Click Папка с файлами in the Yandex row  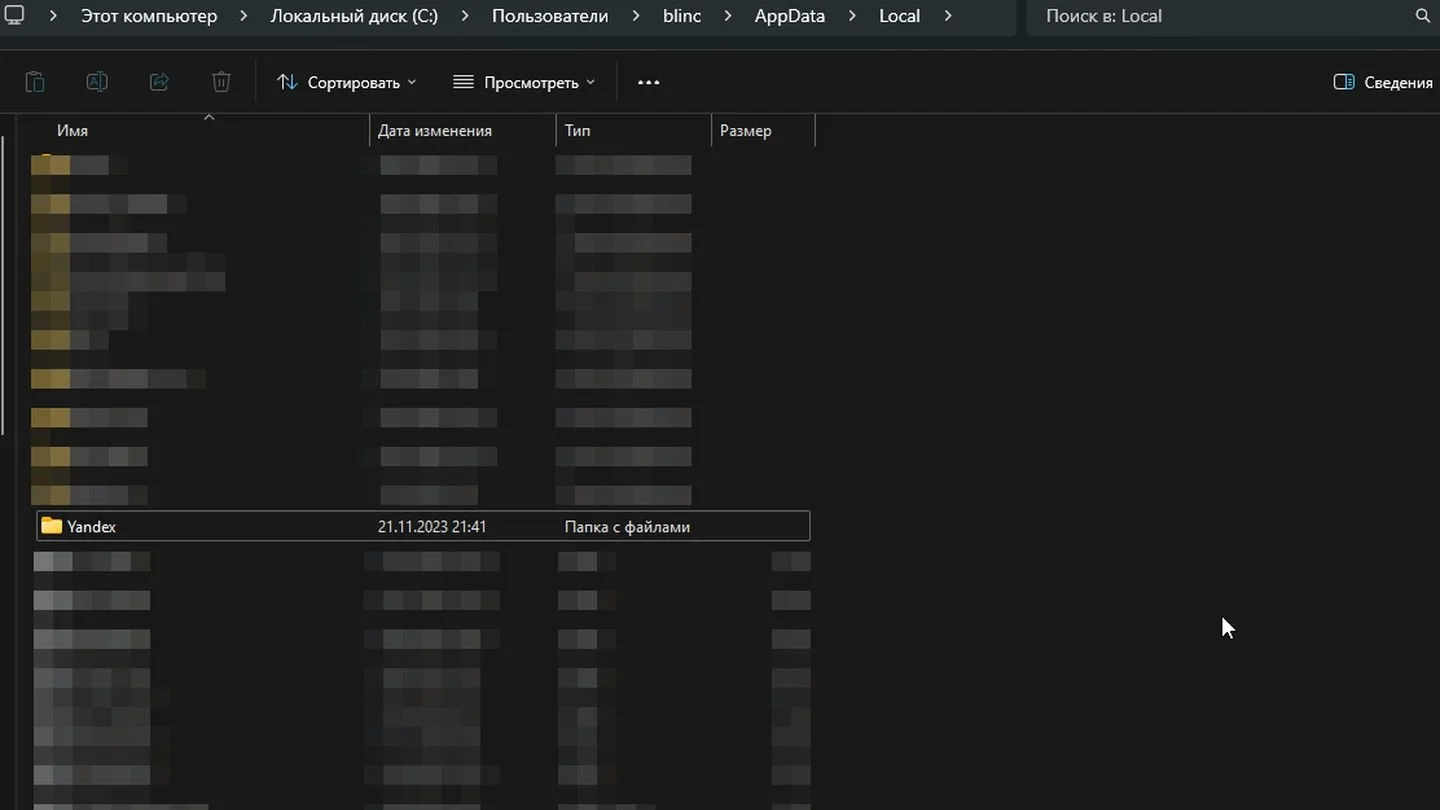coord(627,526)
